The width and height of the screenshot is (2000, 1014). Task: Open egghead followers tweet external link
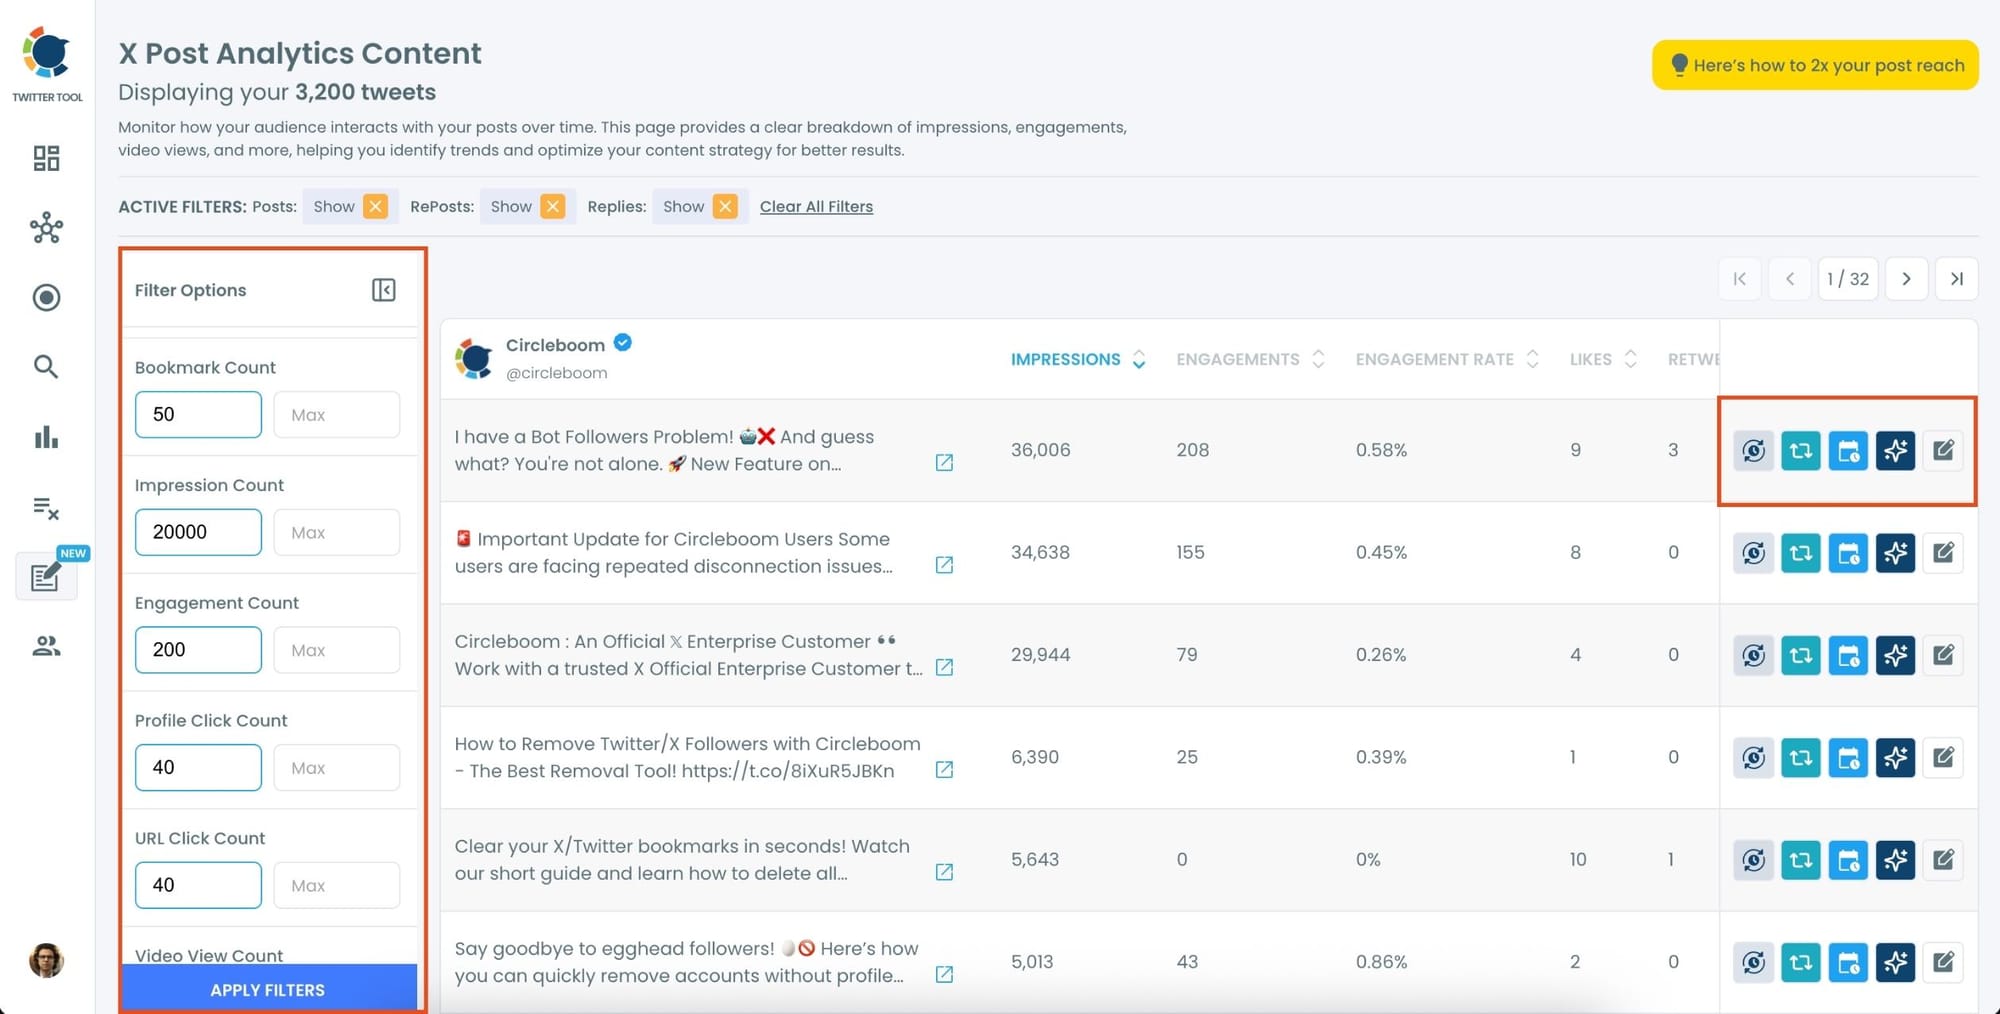944,974
